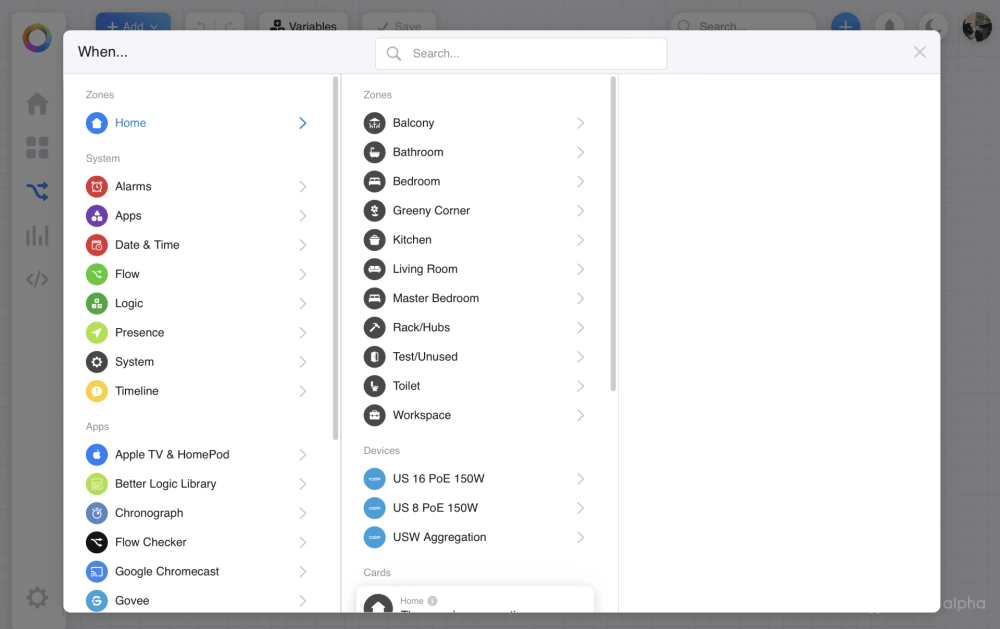Select the Workspace zone entry
This screenshot has width=1000, height=629.
tap(421, 415)
